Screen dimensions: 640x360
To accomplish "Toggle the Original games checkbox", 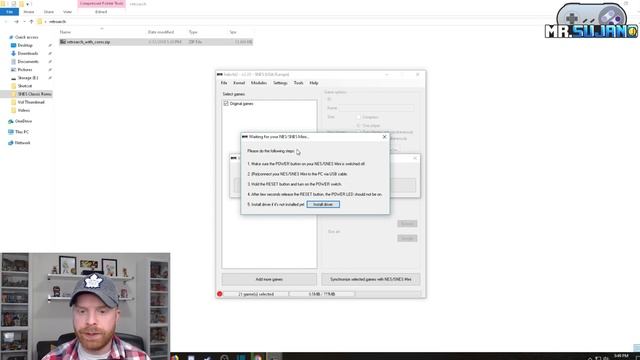I will (226, 104).
